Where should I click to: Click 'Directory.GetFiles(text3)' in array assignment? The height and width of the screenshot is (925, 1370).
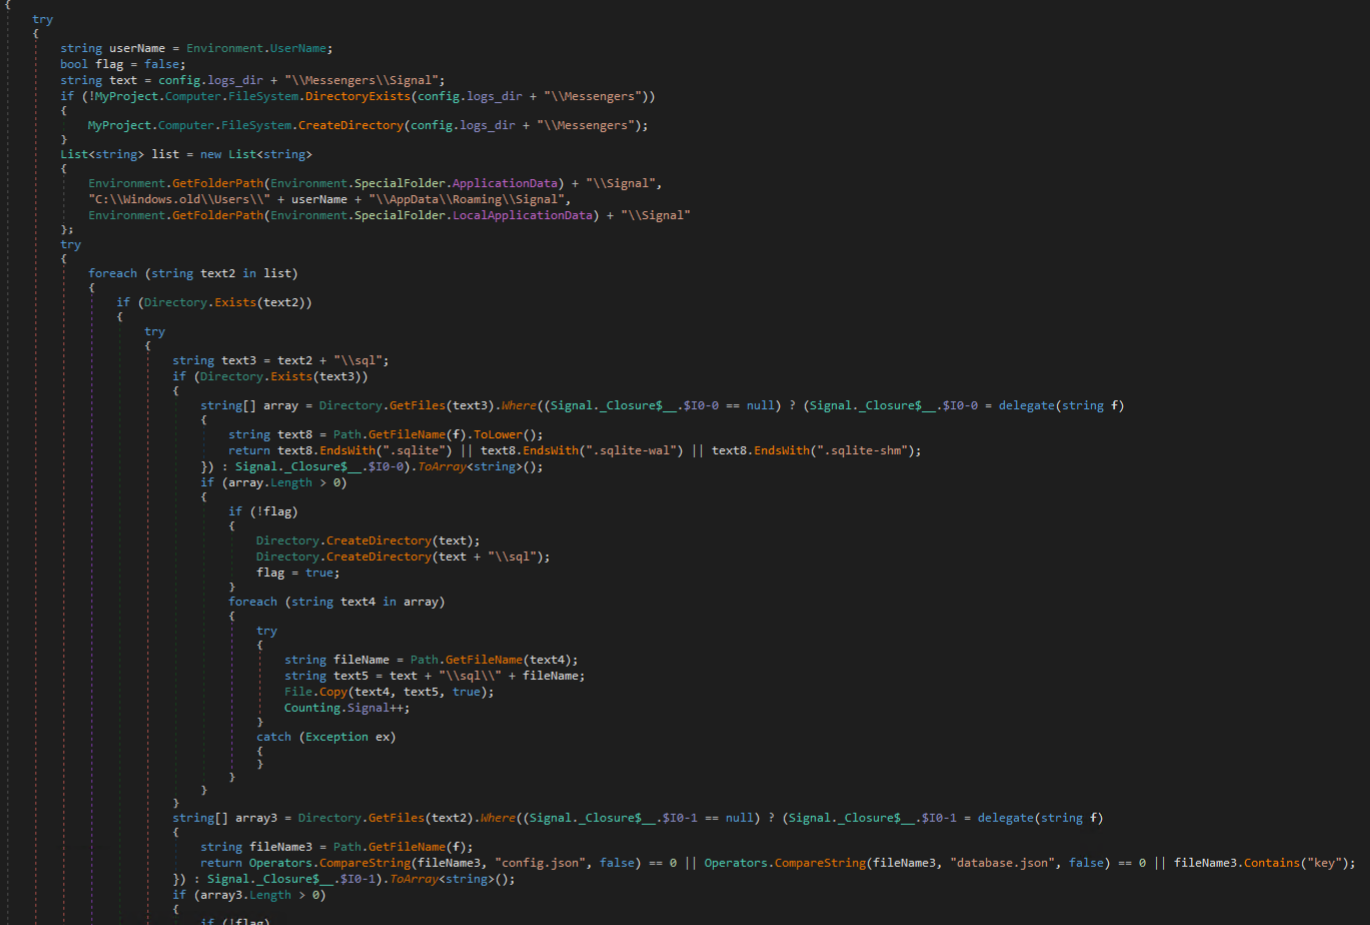(x=407, y=405)
